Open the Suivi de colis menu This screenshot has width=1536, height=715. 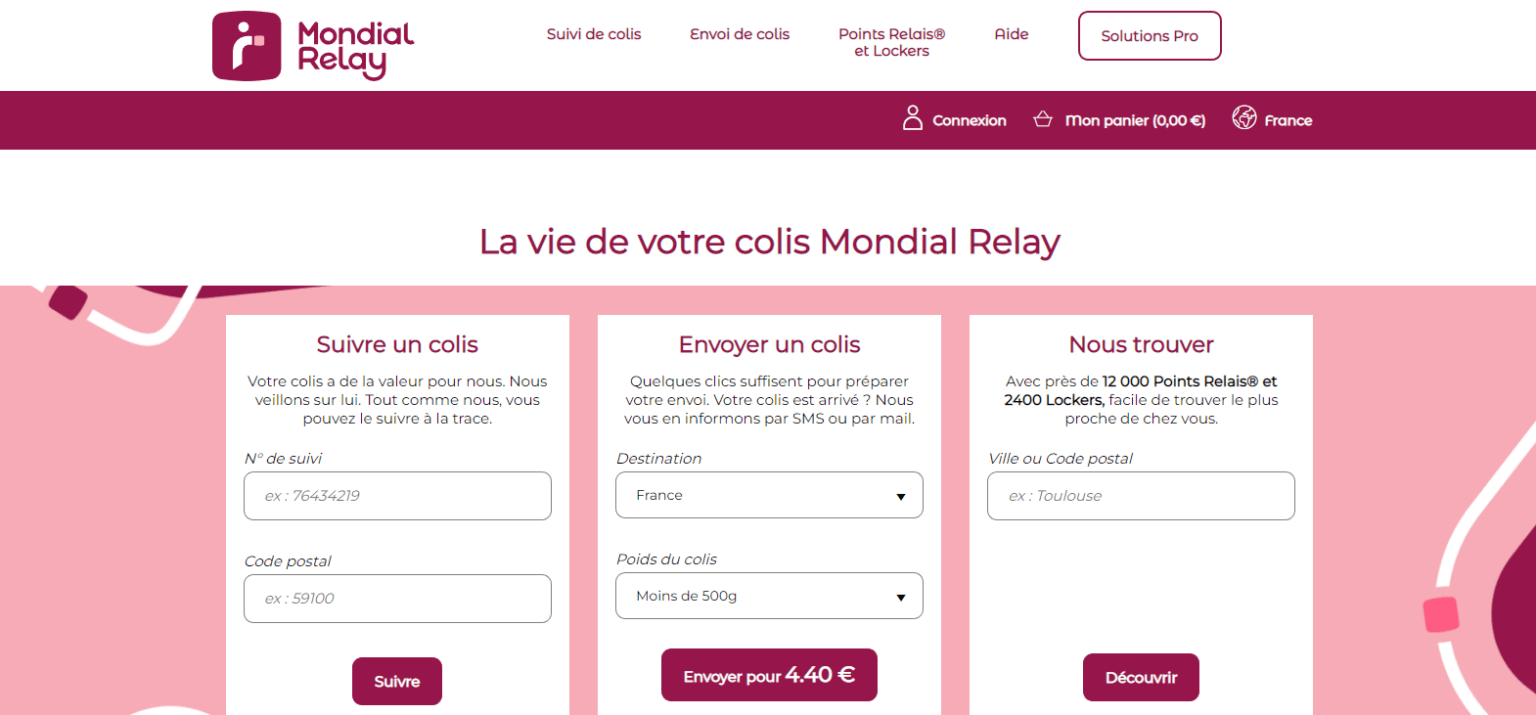(x=594, y=34)
